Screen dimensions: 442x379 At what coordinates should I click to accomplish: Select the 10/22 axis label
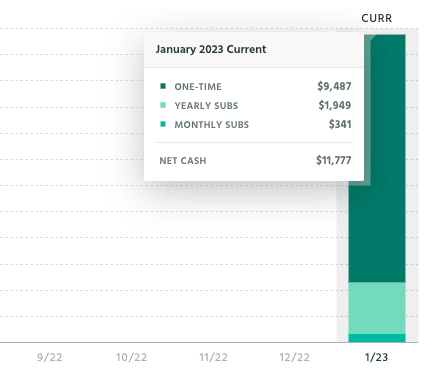click(x=131, y=357)
